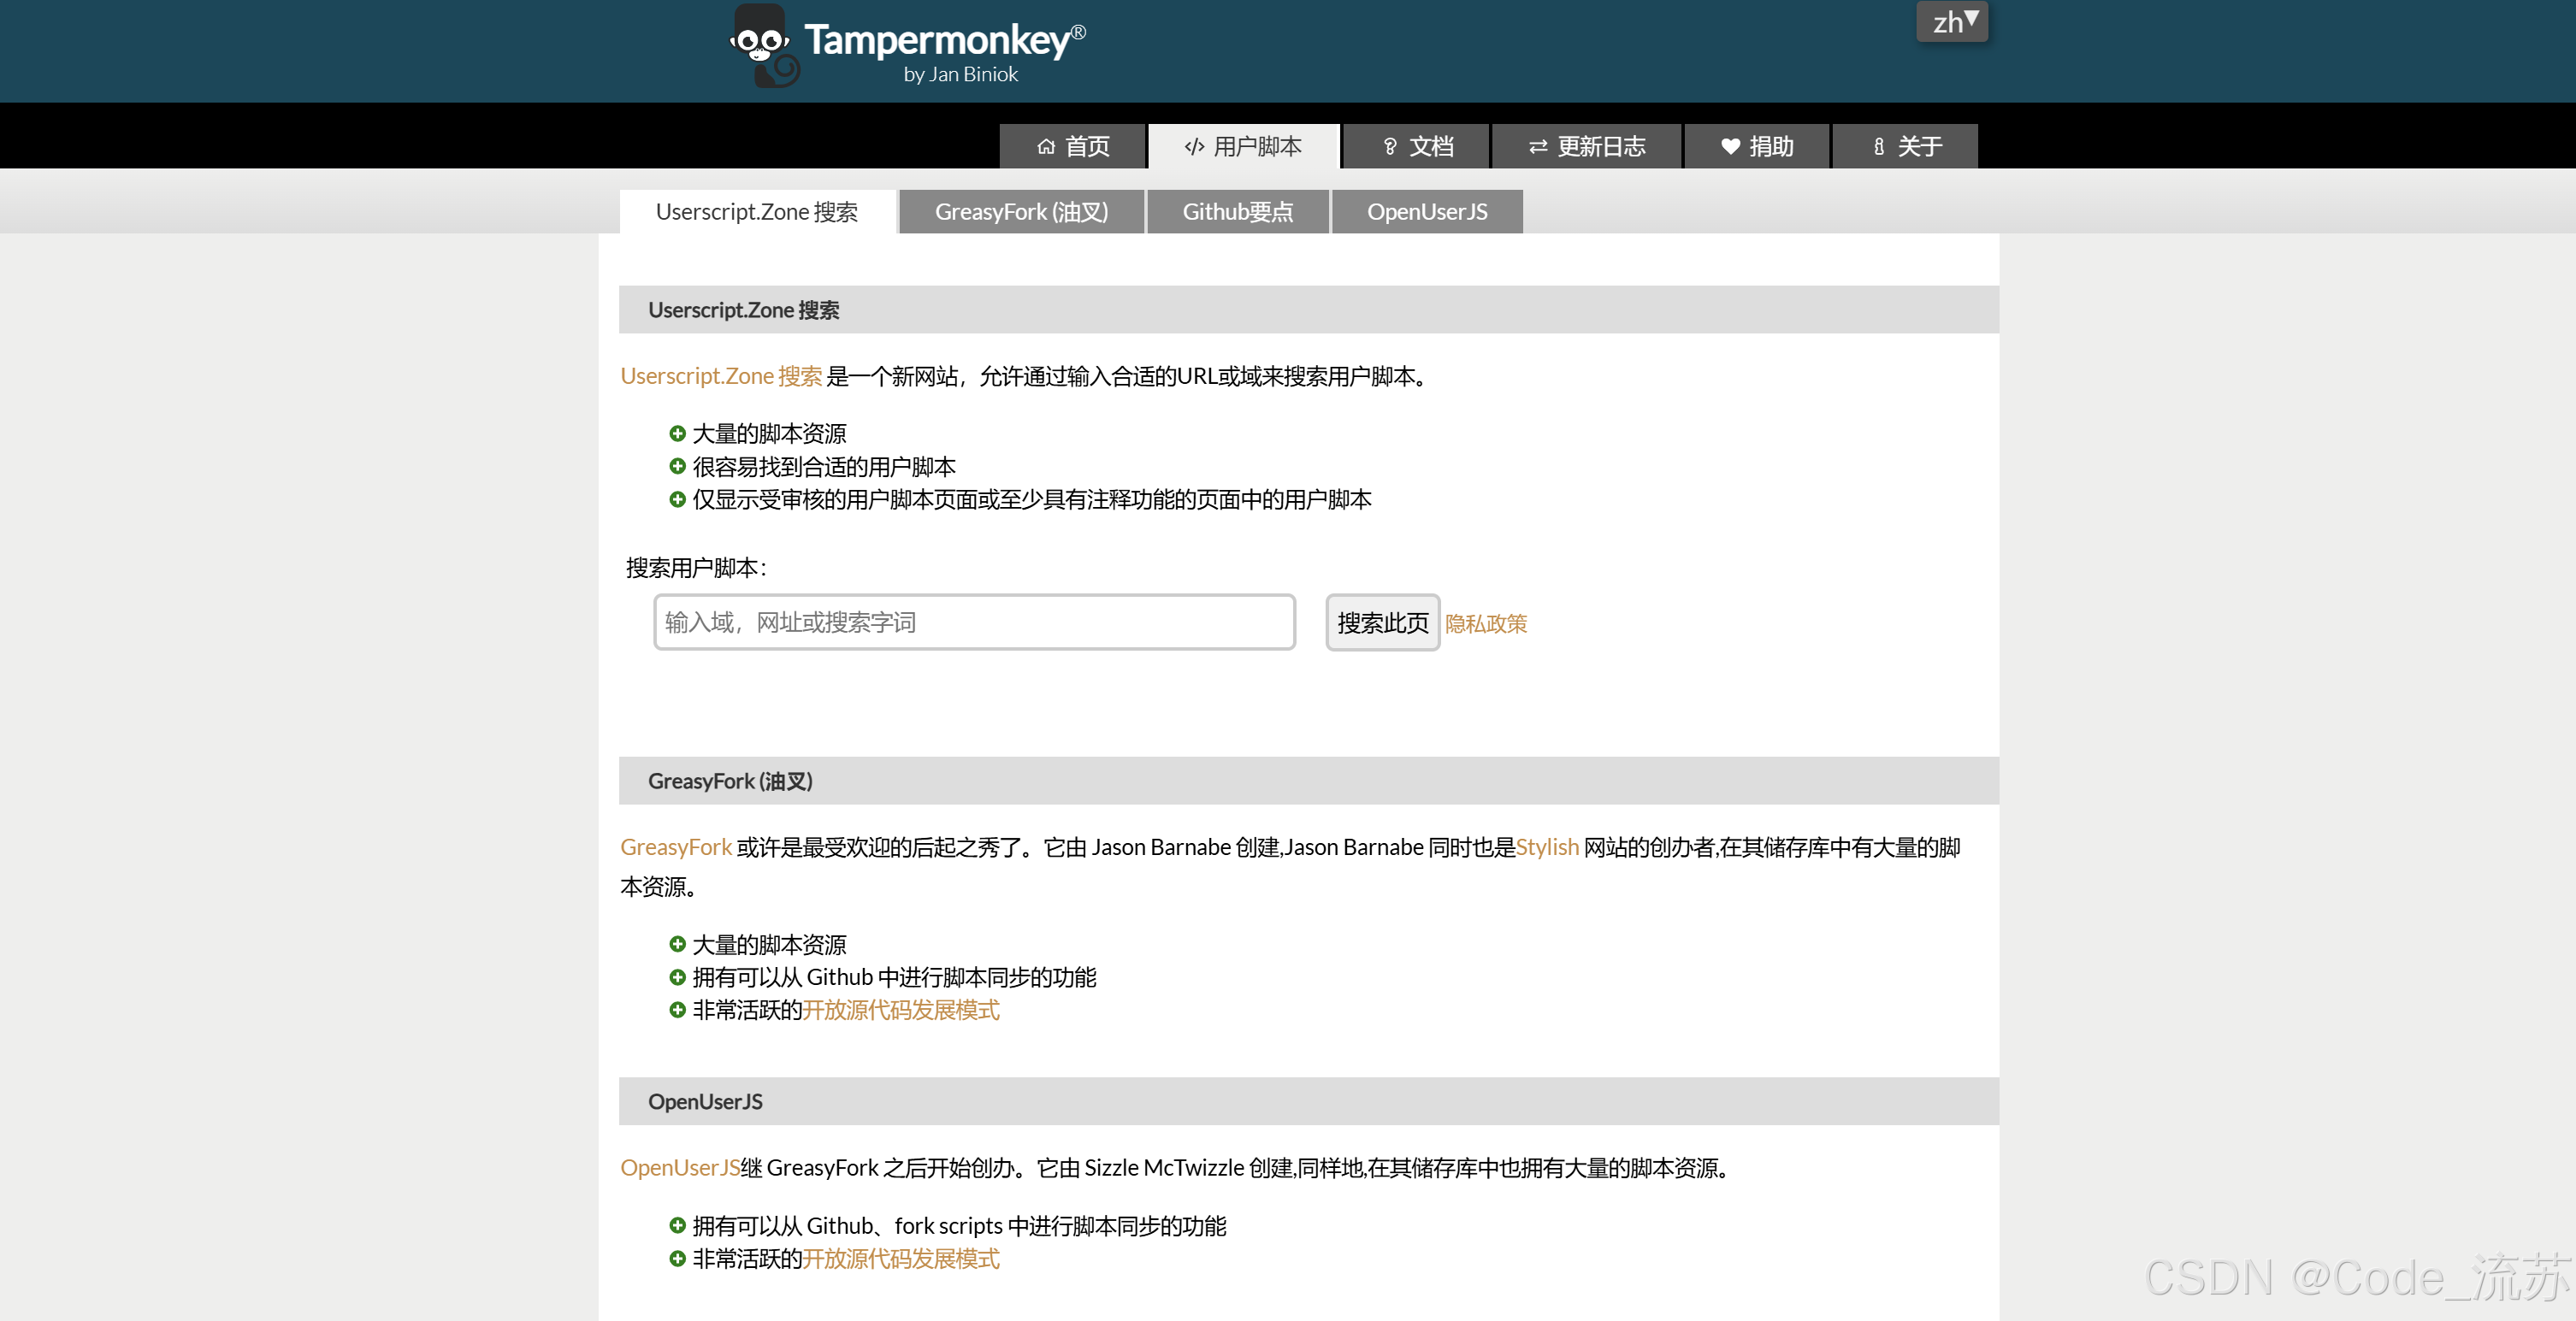The height and width of the screenshot is (1321, 2576).
Task: Click the Tampermonkey monkey logo
Action: [x=762, y=45]
